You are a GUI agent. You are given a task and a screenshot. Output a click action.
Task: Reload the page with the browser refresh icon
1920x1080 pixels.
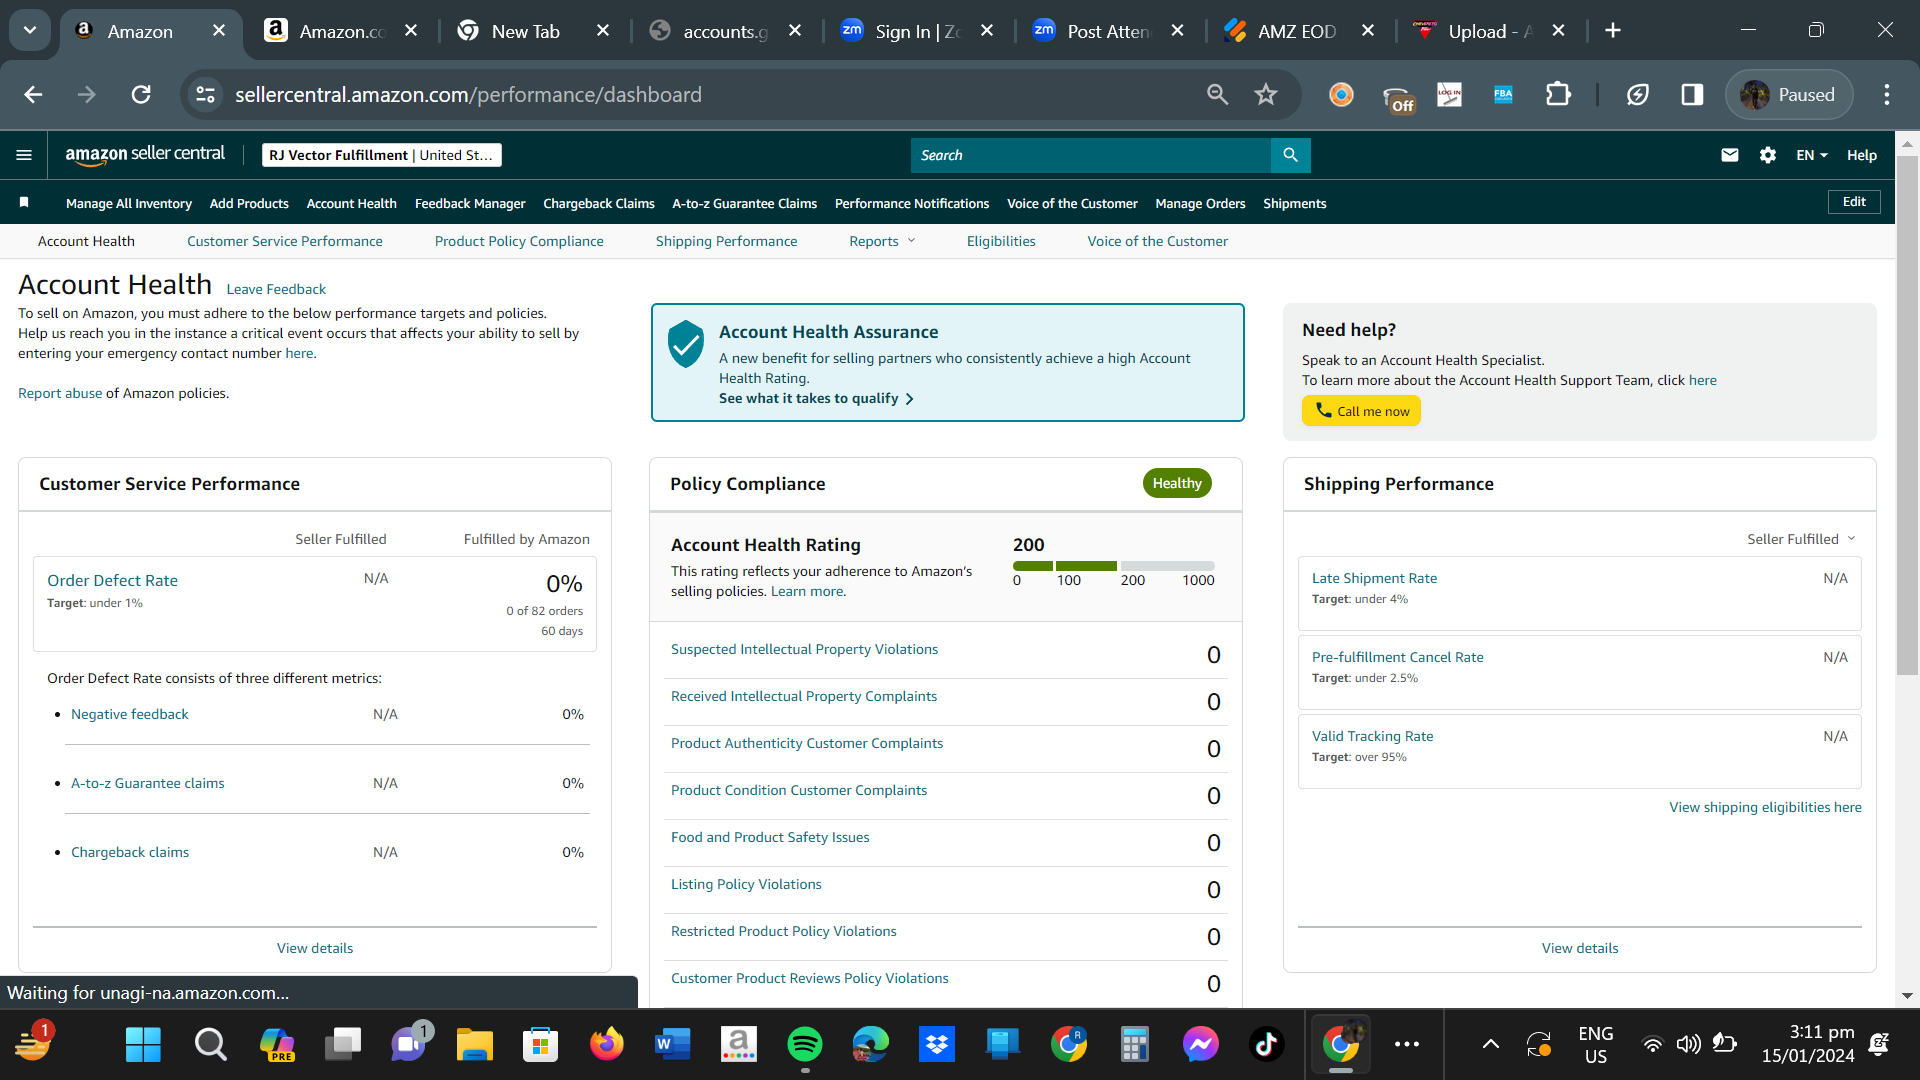pyautogui.click(x=141, y=94)
